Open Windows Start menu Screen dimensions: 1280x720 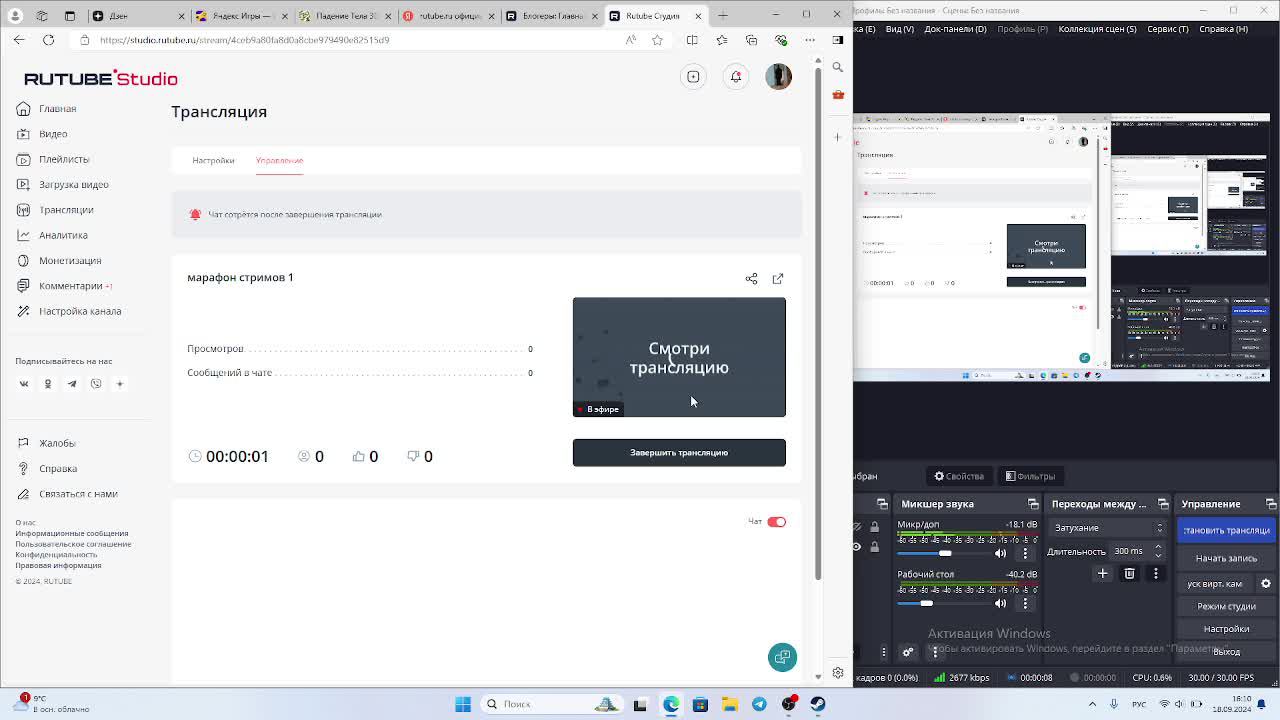coord(463,704)
